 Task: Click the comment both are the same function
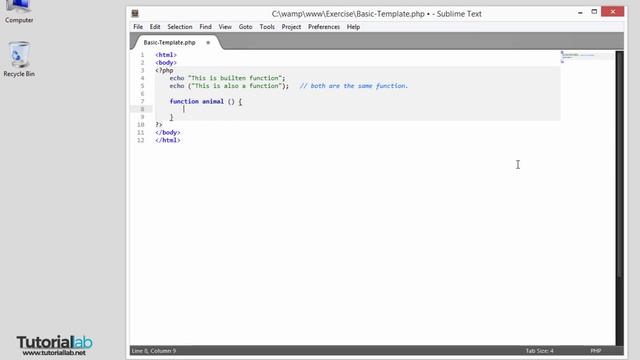[x=353, y=86]
